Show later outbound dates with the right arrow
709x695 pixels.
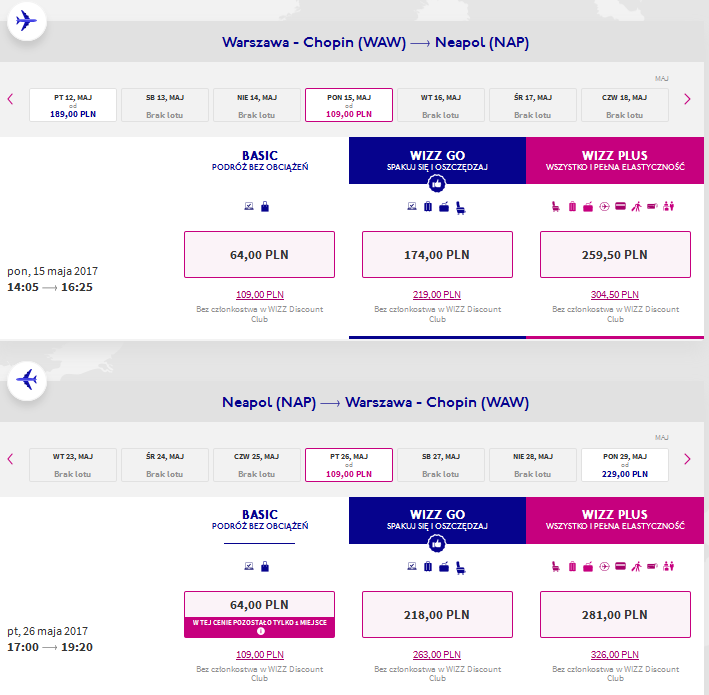tap(687, 99)
